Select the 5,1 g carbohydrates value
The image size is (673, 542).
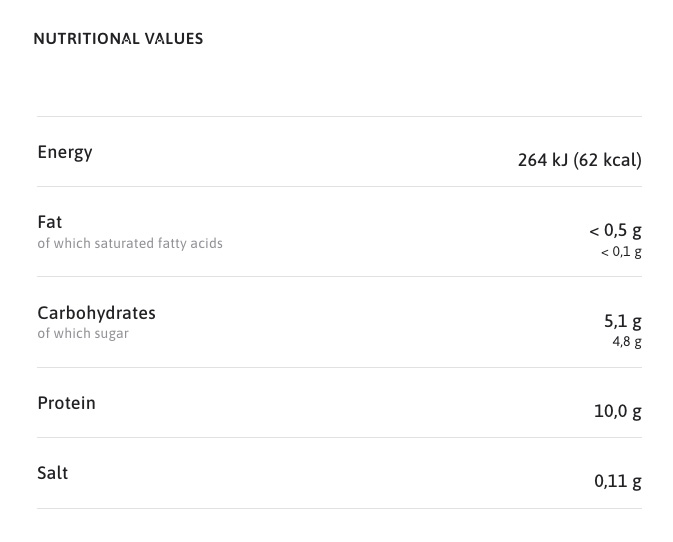[622, 321]
